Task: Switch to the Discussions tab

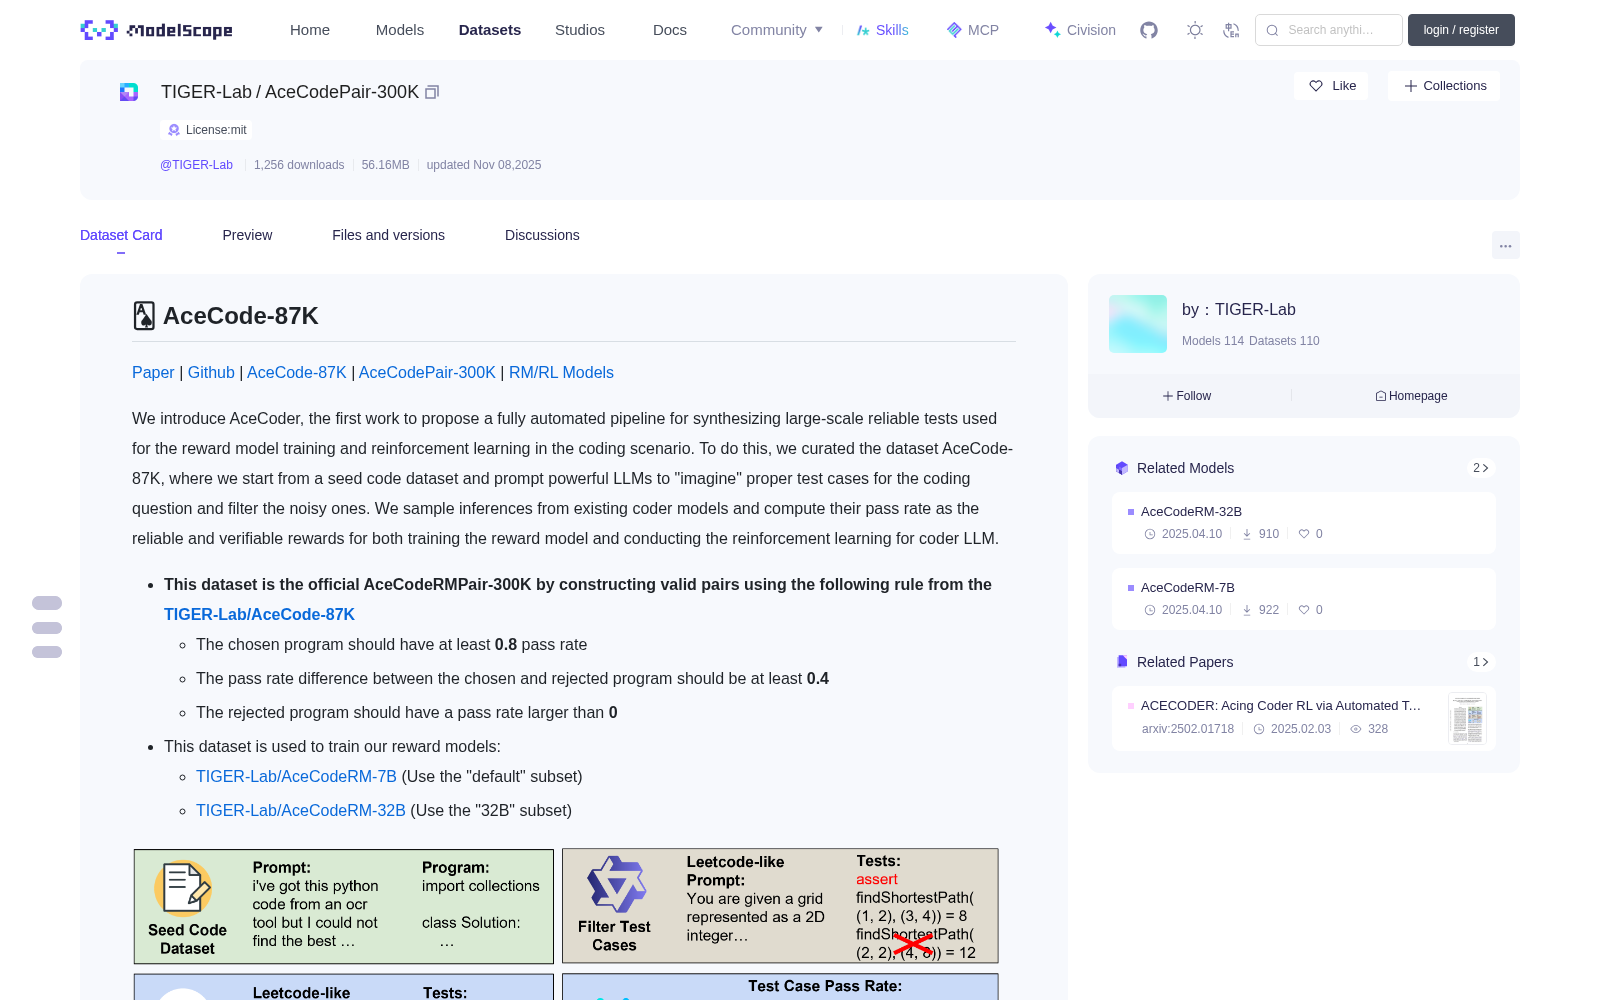Action: pyautogui.click(x=542, y=235)
